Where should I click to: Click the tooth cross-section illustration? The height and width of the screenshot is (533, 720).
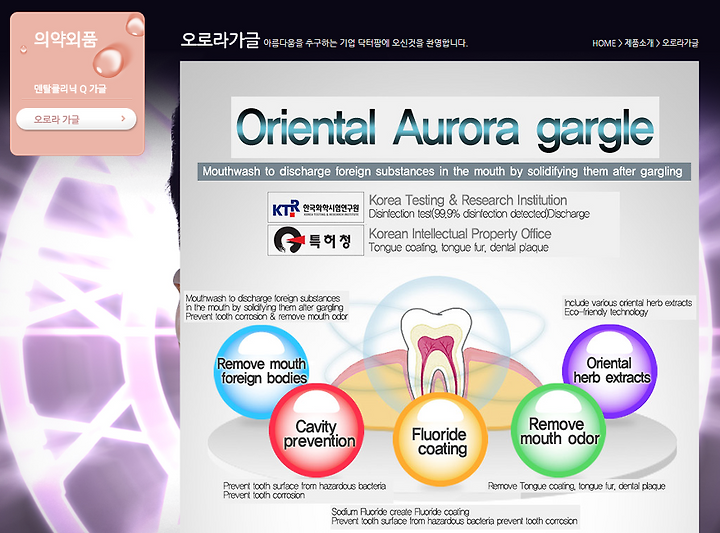coord(436,351)
